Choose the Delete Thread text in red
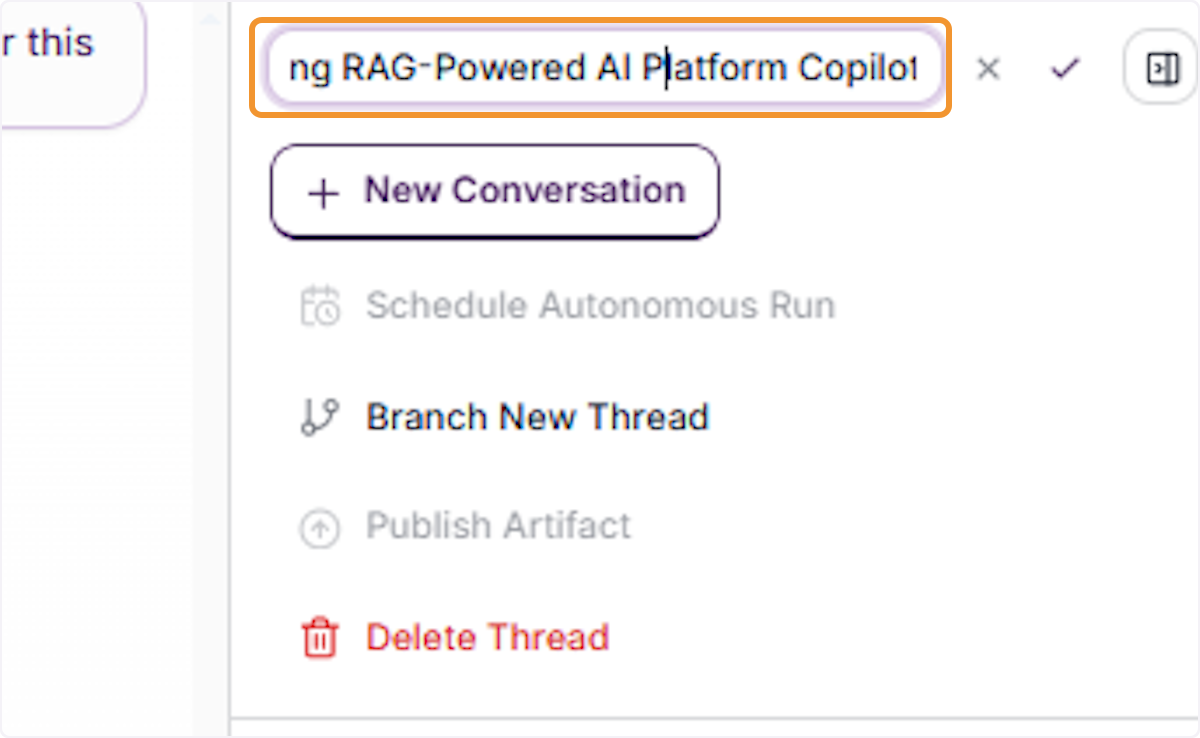Screen dimensions: 1200x738 pos(487,637)
